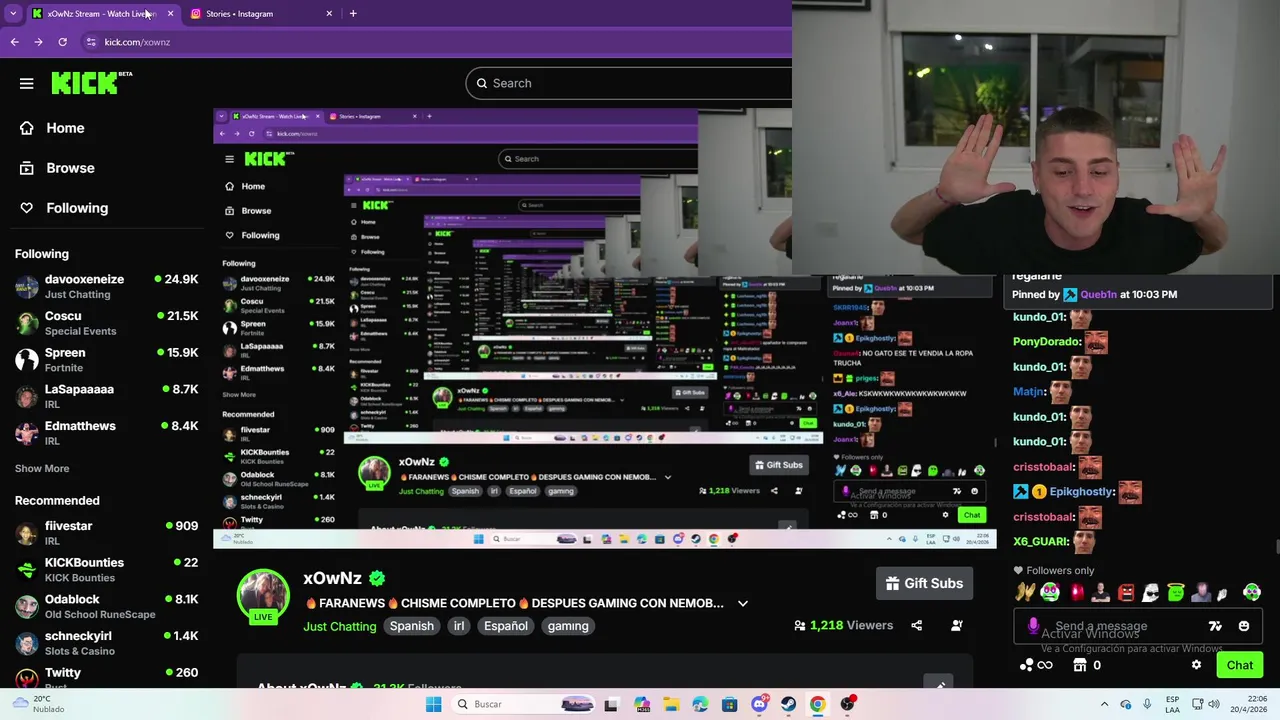Click the gaming tag
1280x720 pixels.
(x=568, y=626)
